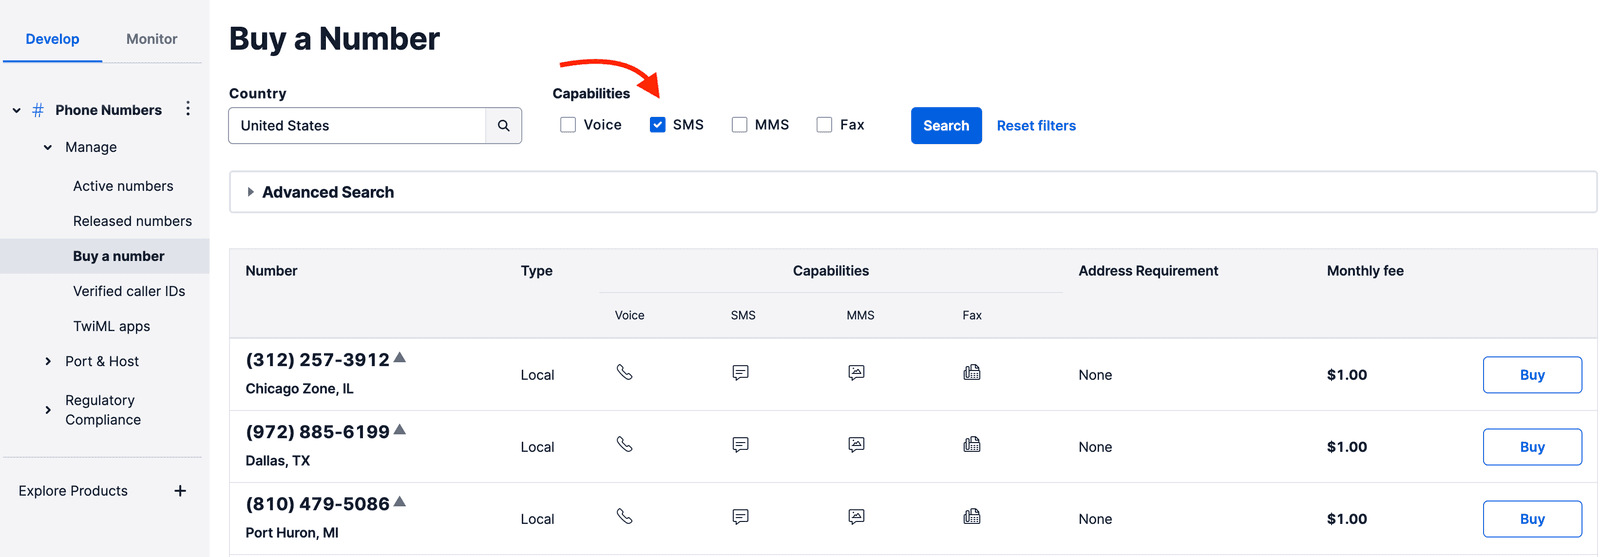The image size is (1600, 557).
Task: Click the fax icon for (312) 257-3912
Action: [971, 373]
